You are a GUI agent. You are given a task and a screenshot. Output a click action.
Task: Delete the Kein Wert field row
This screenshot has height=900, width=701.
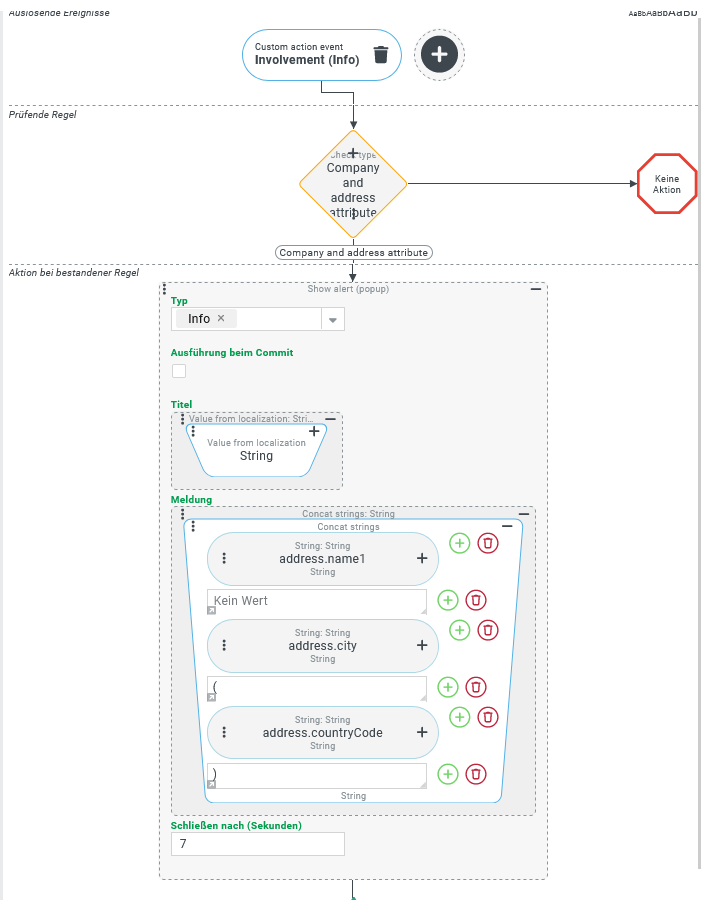pos(476,600)
